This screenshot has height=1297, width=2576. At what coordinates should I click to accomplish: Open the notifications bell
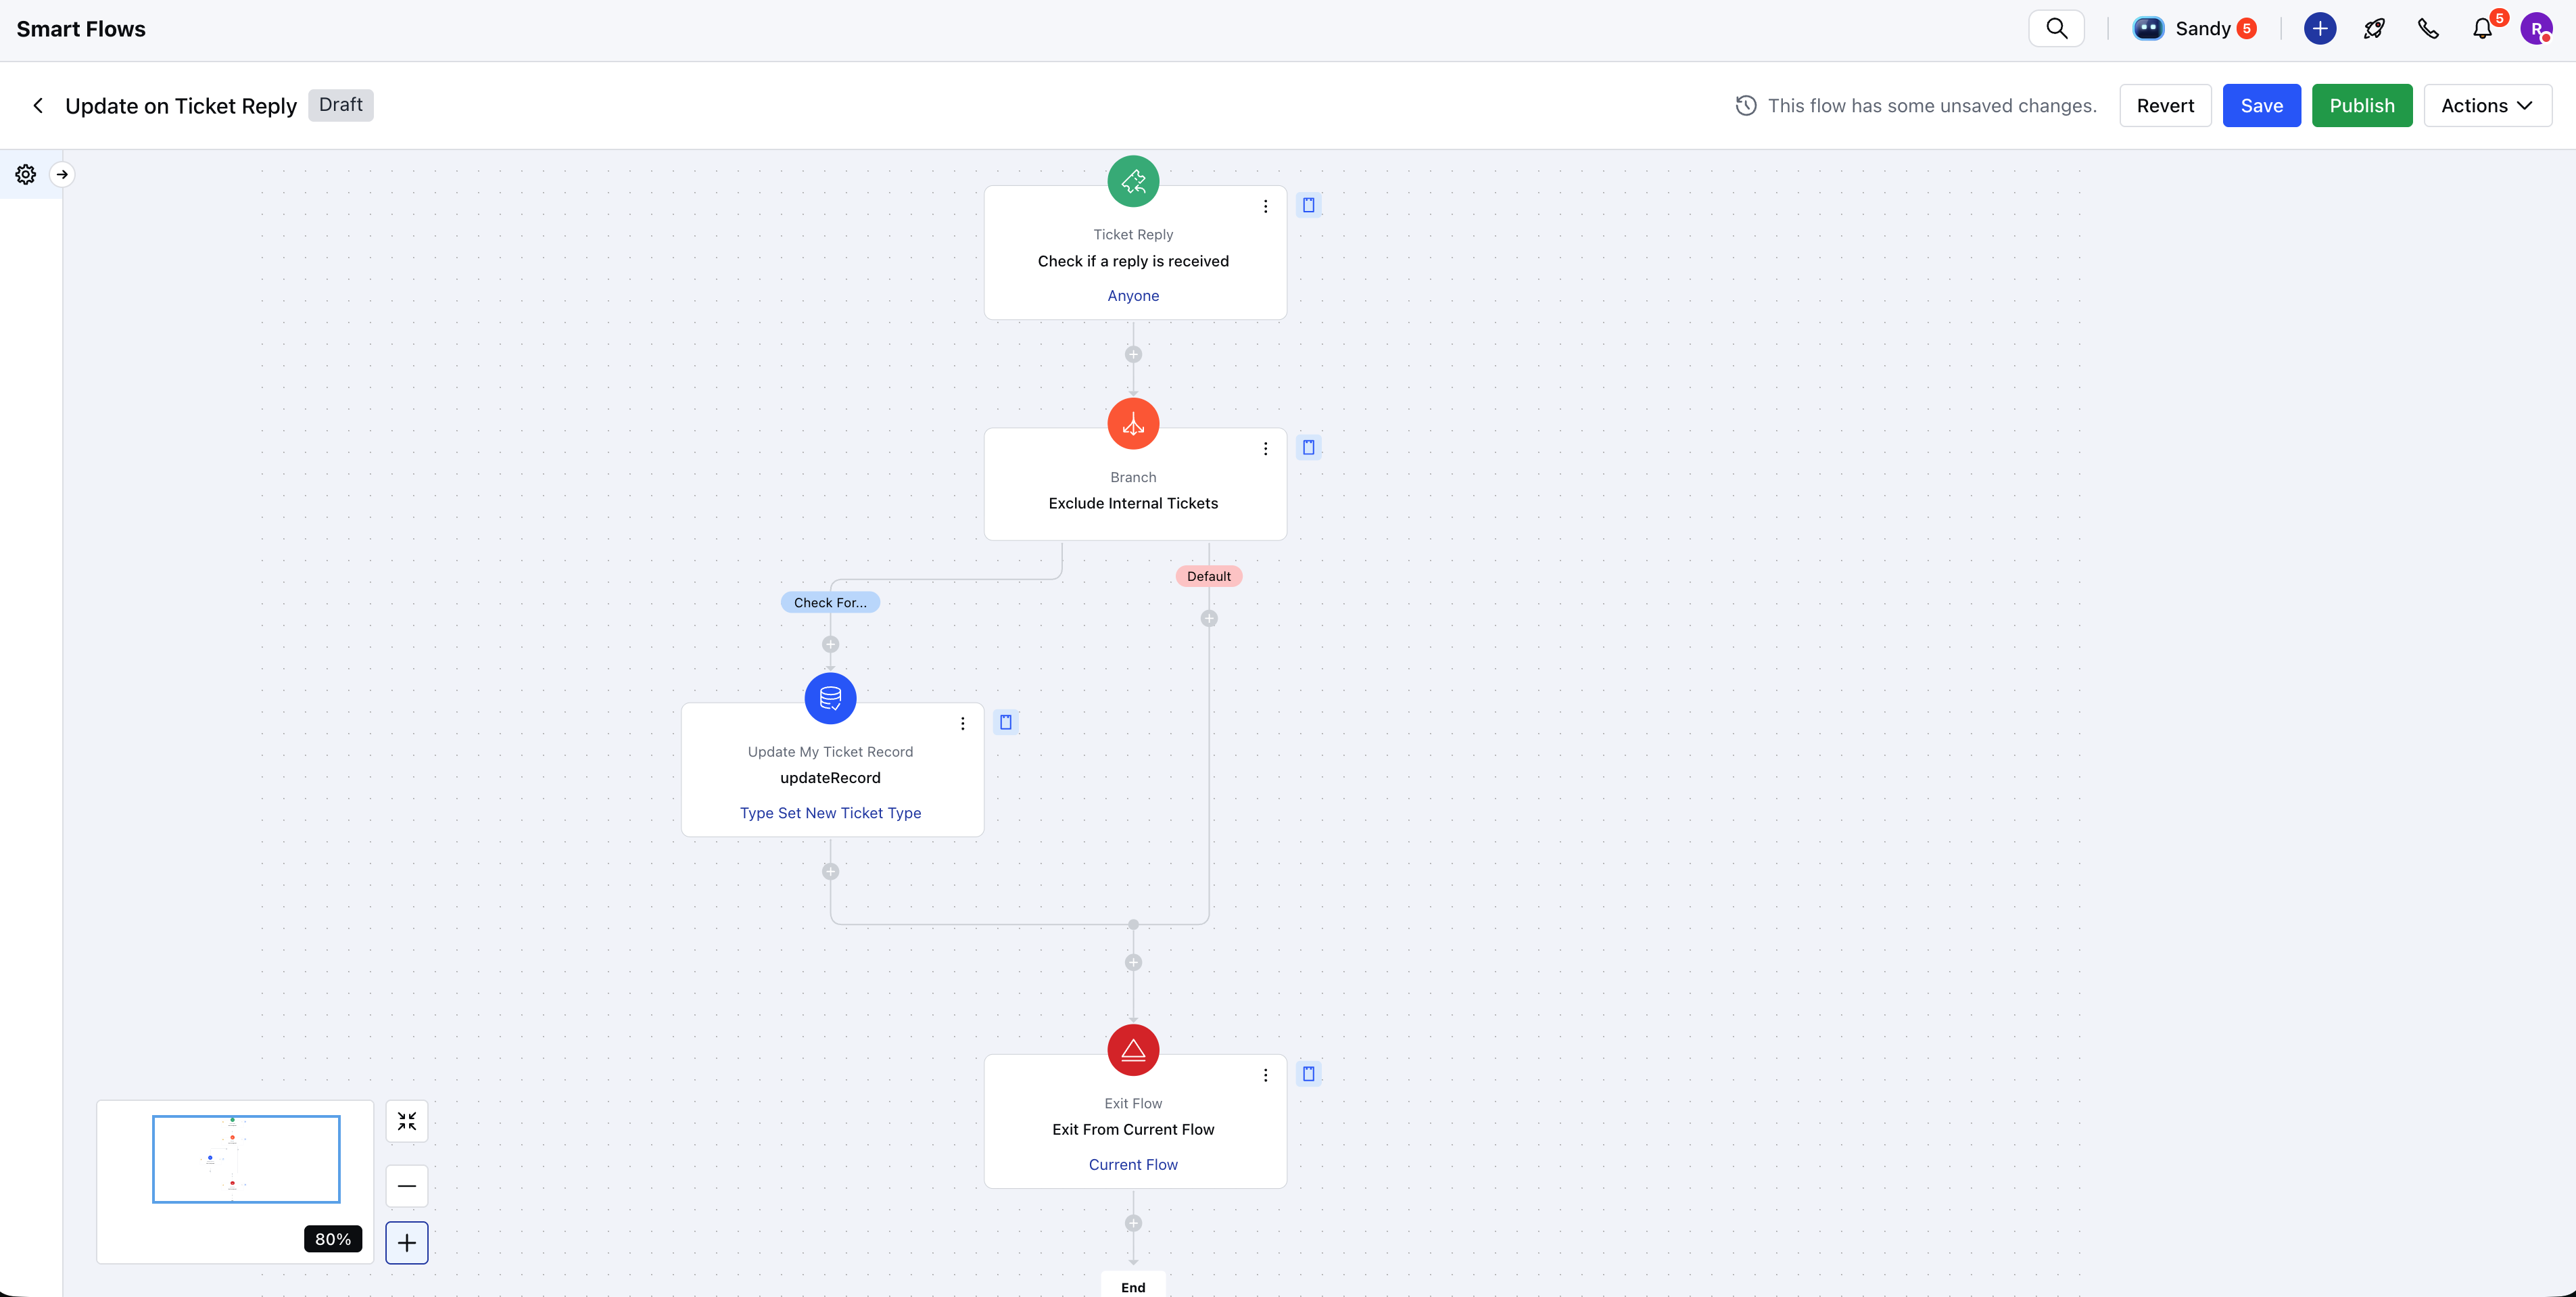coord(2482,29)
